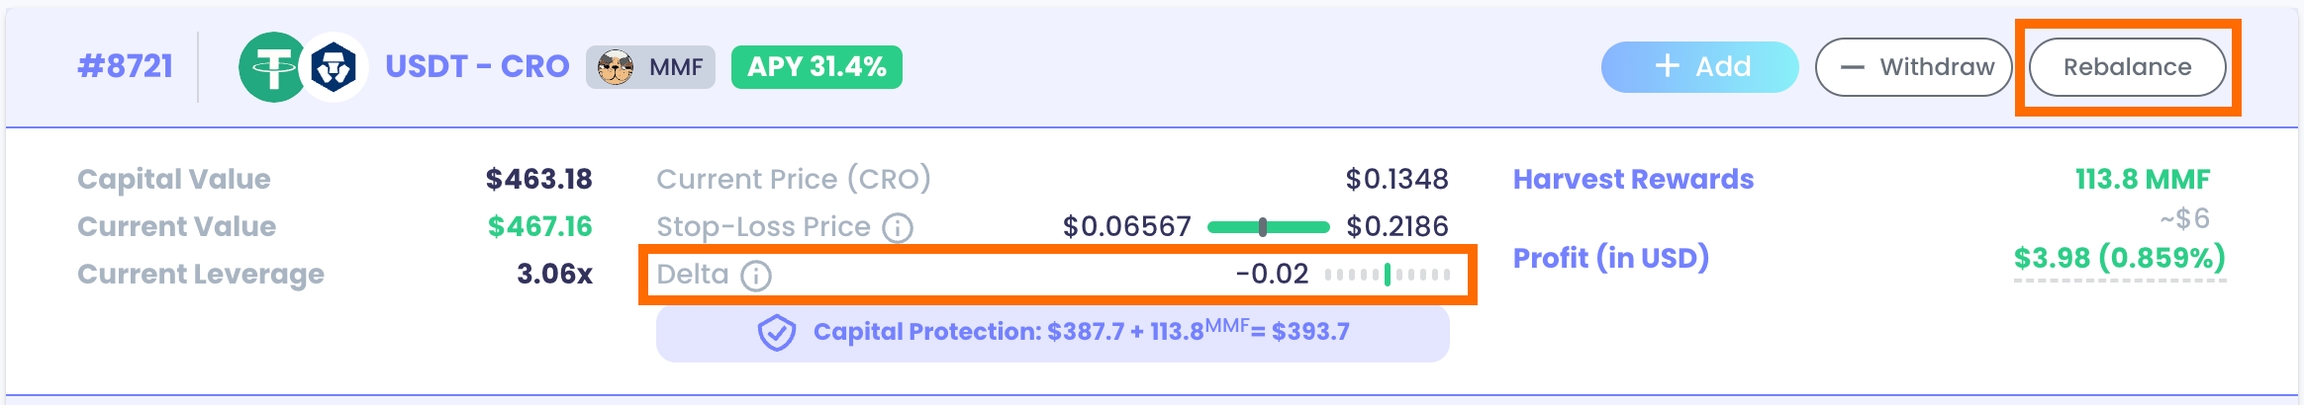Click the CRO Cronos coin icon
Screen dimensions: 2304x405
334,67
